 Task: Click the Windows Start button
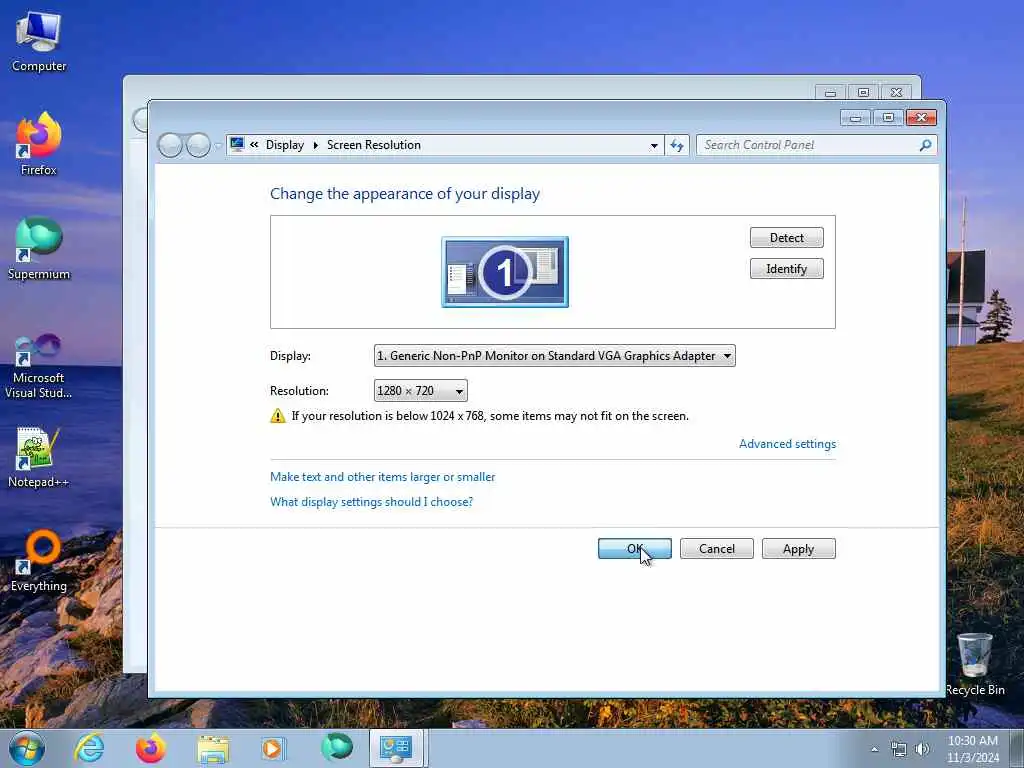click(27, 748)
